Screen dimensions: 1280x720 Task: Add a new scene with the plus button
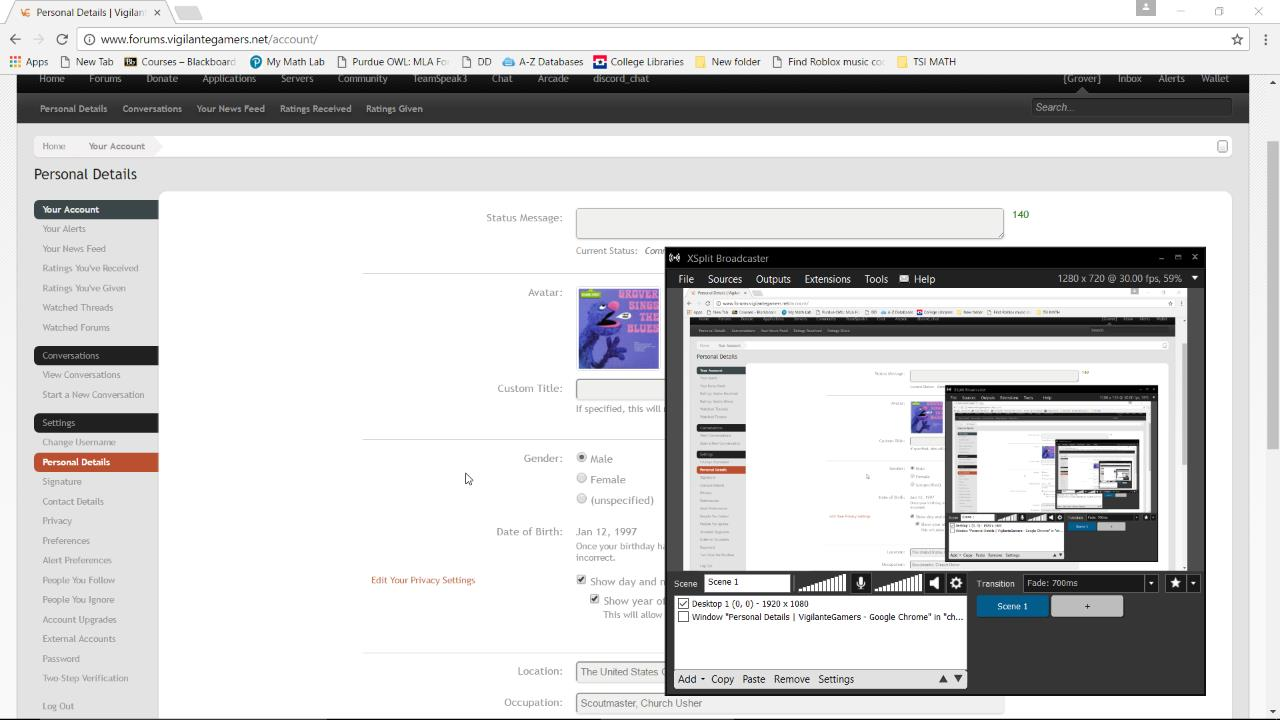[1087, 606]
